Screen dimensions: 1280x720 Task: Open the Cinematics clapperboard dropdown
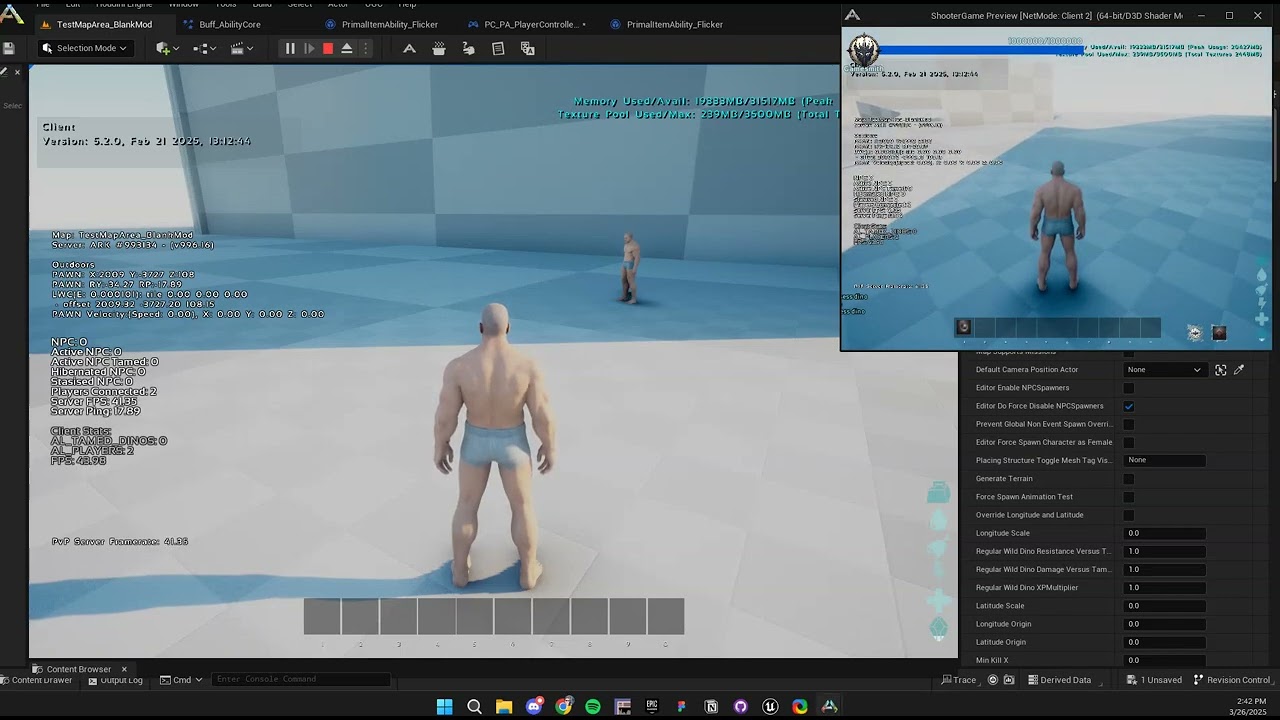pos(240,48)
